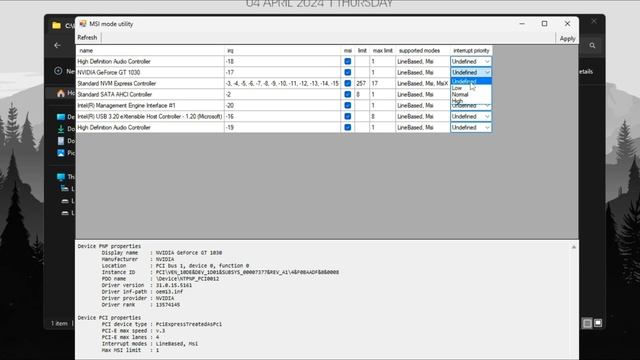Click the search icon in File Explorer window

coord(592,46)
